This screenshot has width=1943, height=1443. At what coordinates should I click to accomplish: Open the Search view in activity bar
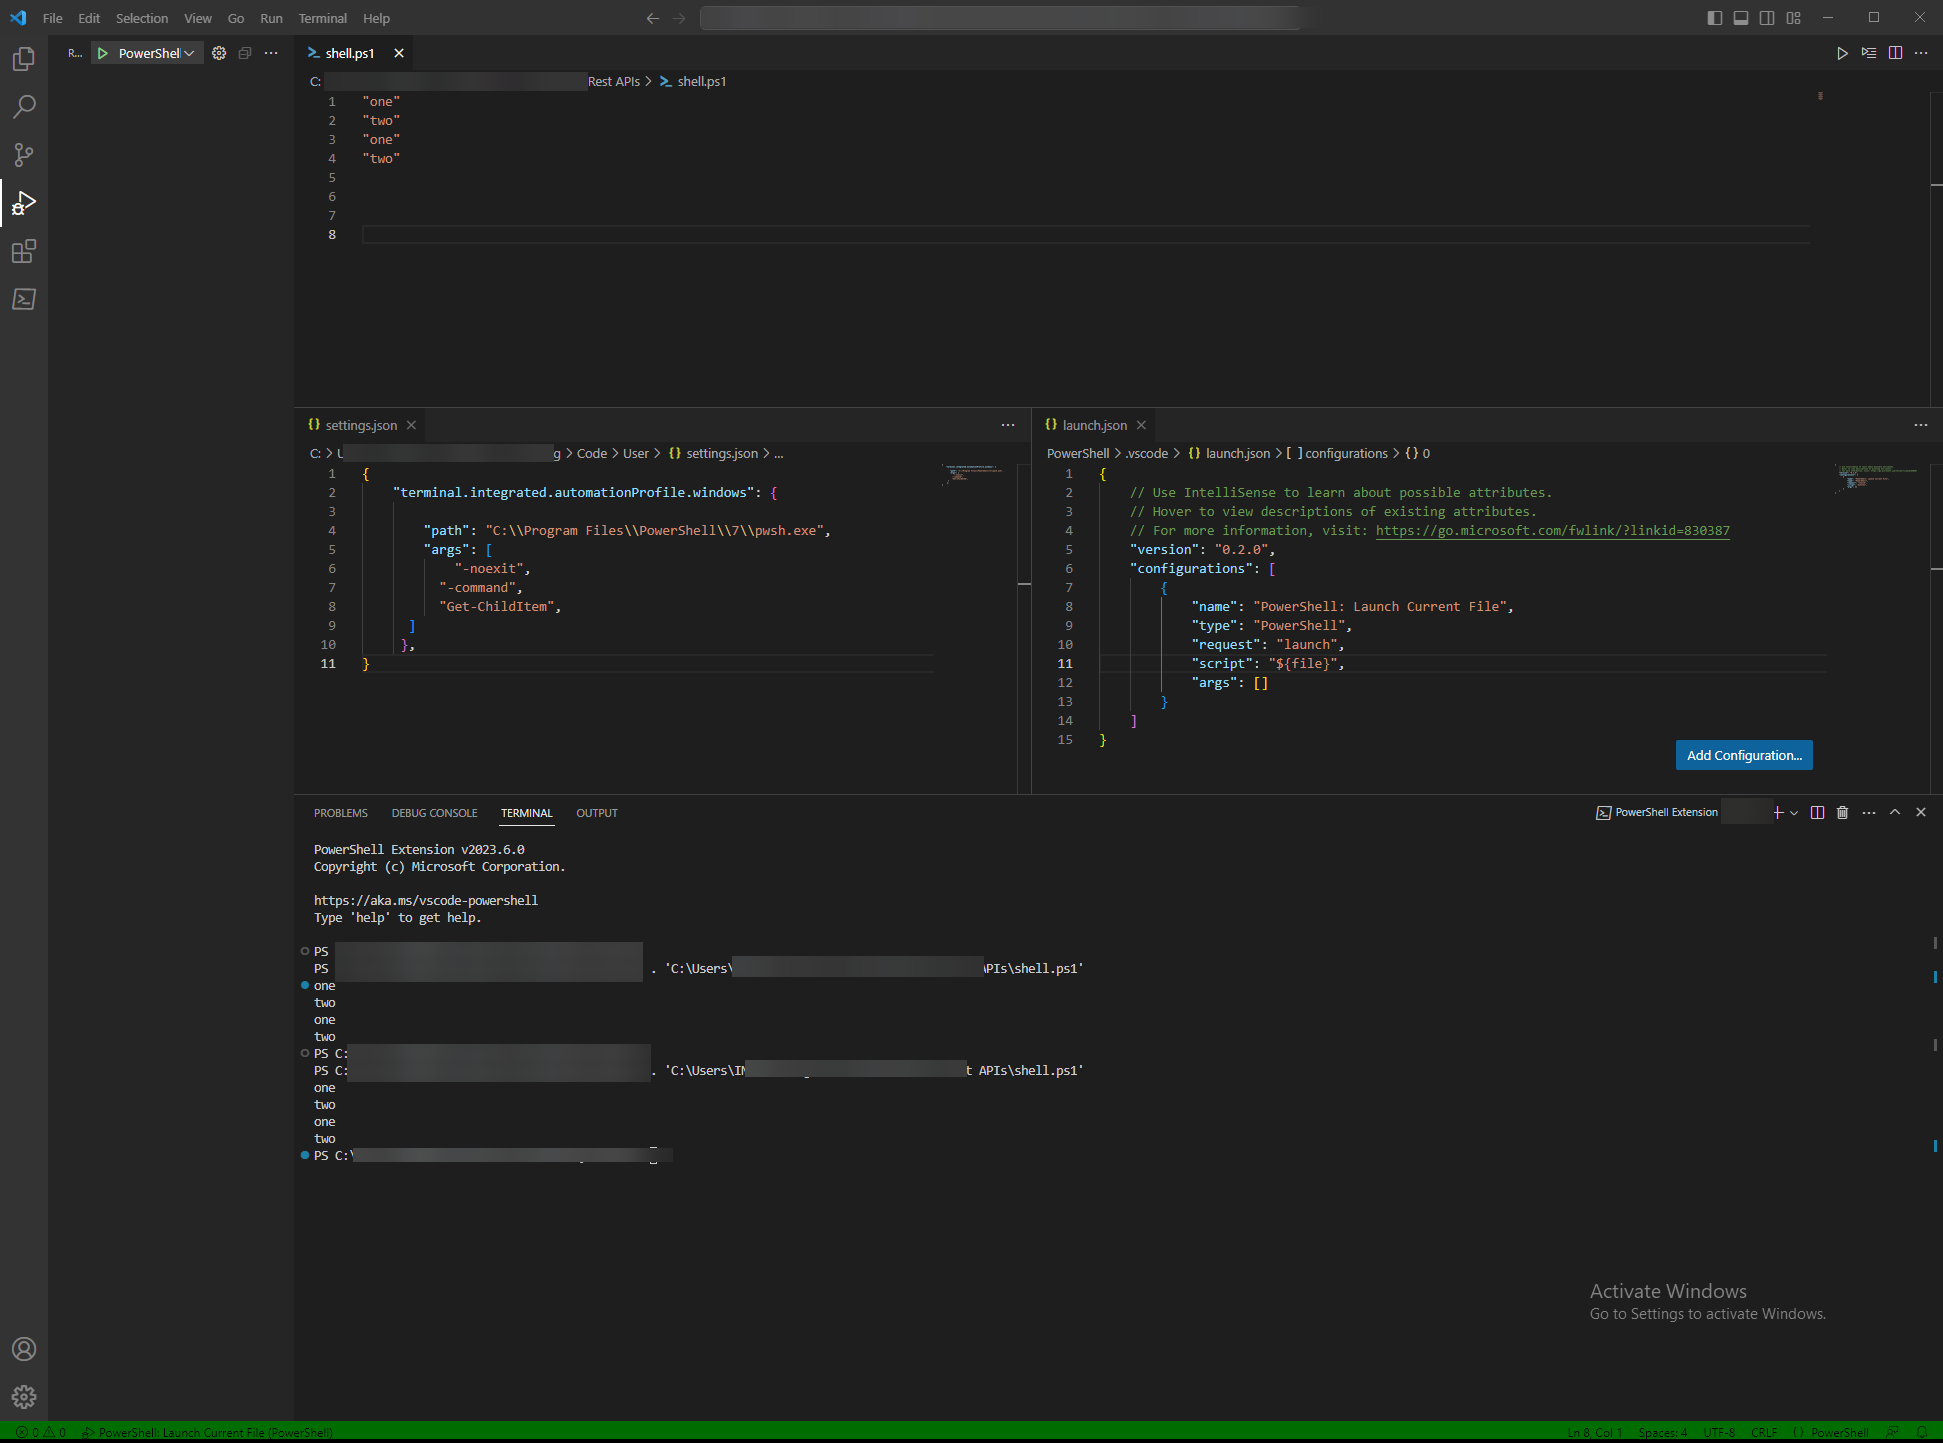(24, 106)
